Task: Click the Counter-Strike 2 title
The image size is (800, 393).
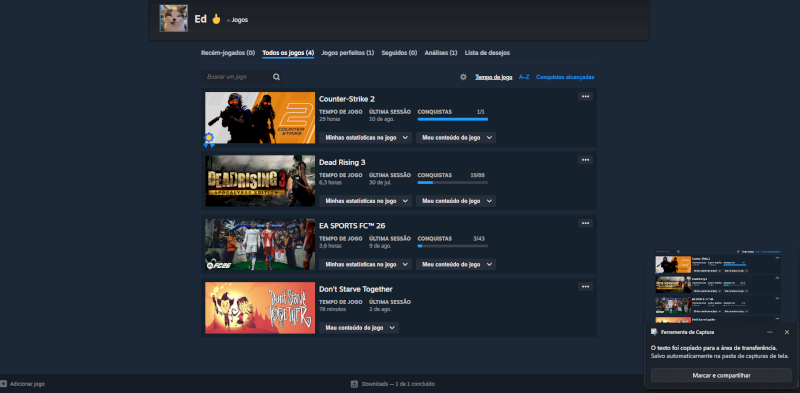Action: [347, 99]
